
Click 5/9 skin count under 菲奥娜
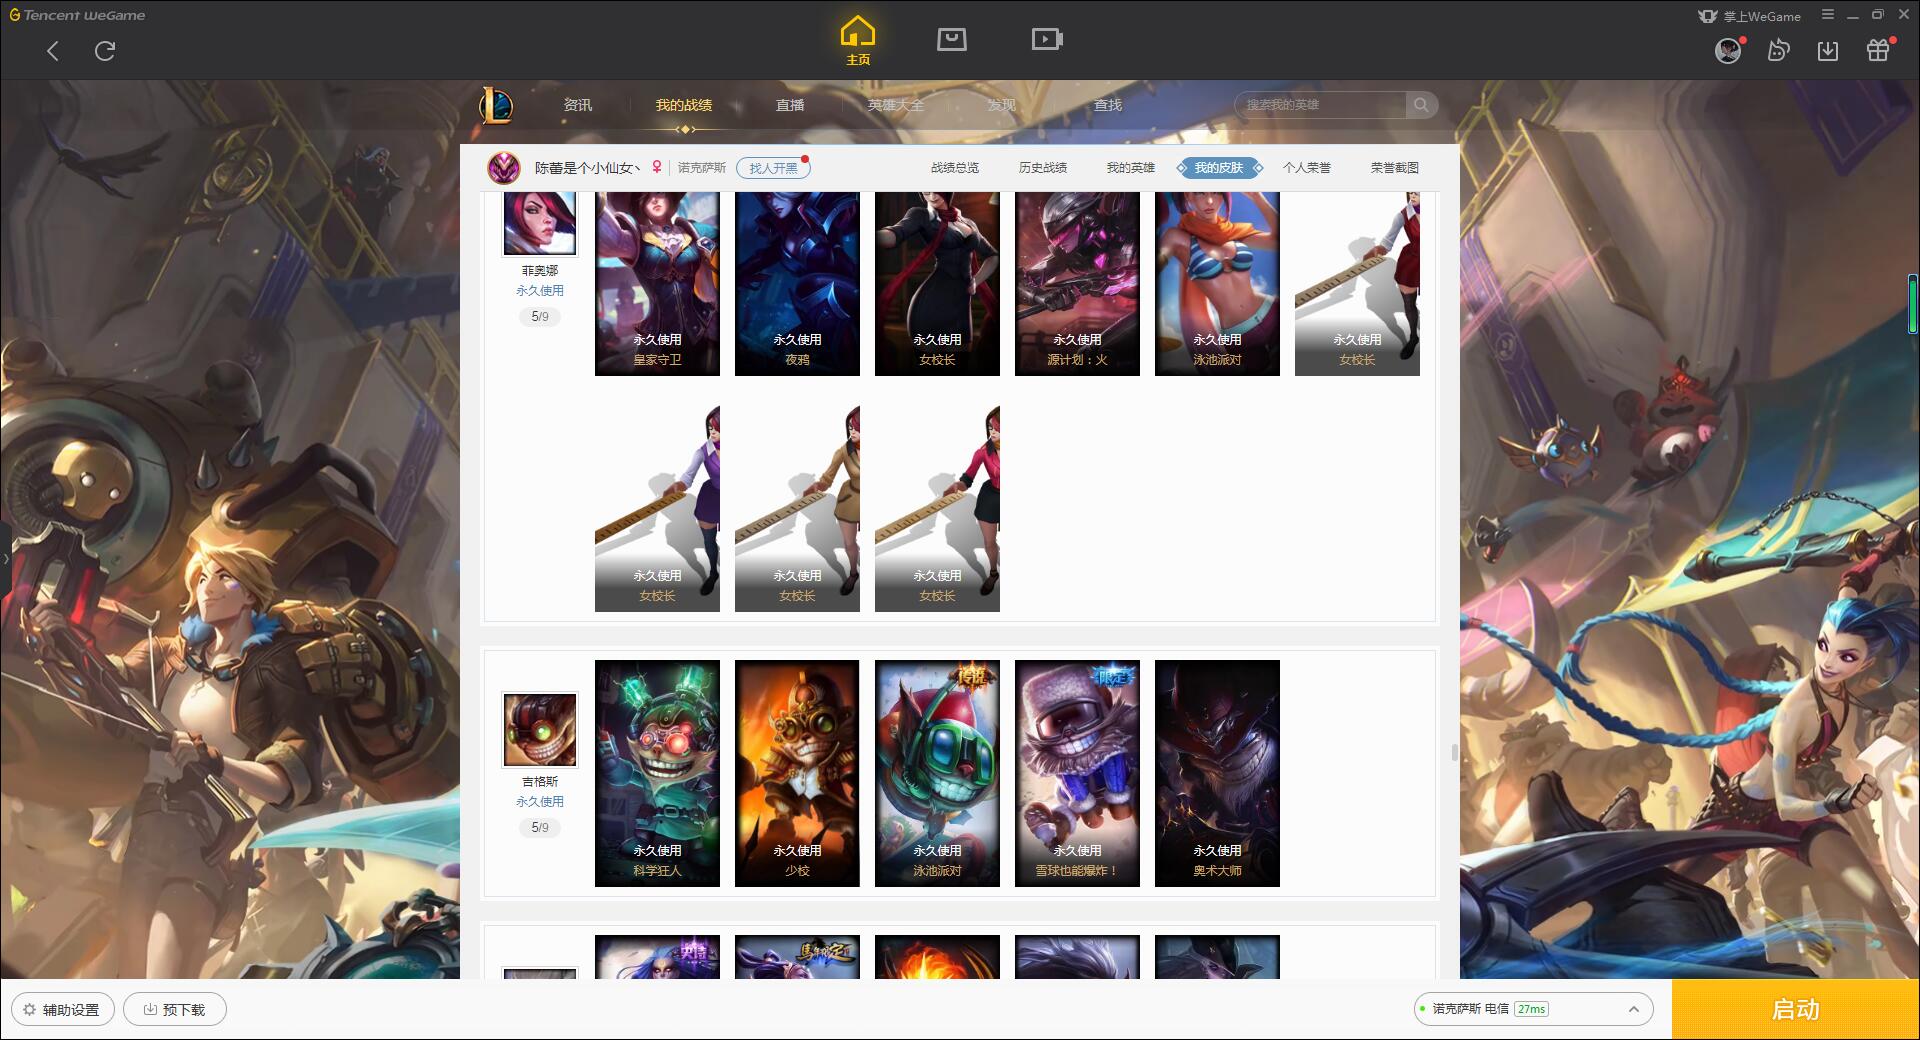pos(540,317)
